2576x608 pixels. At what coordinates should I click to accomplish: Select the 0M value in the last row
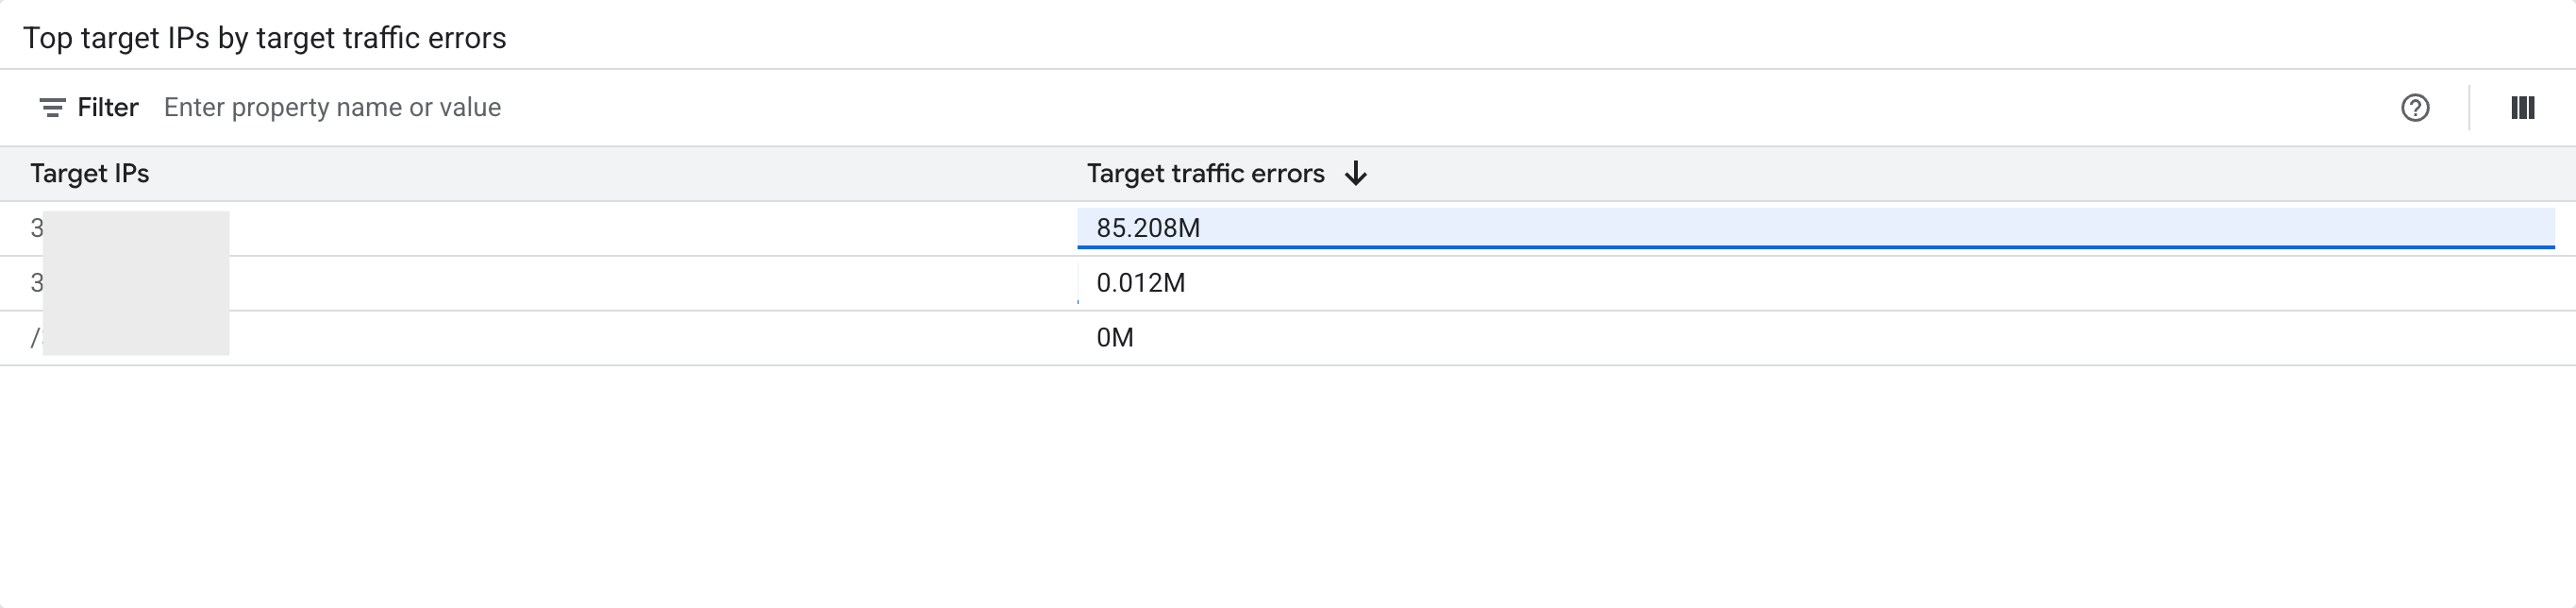coord(1115,337)
